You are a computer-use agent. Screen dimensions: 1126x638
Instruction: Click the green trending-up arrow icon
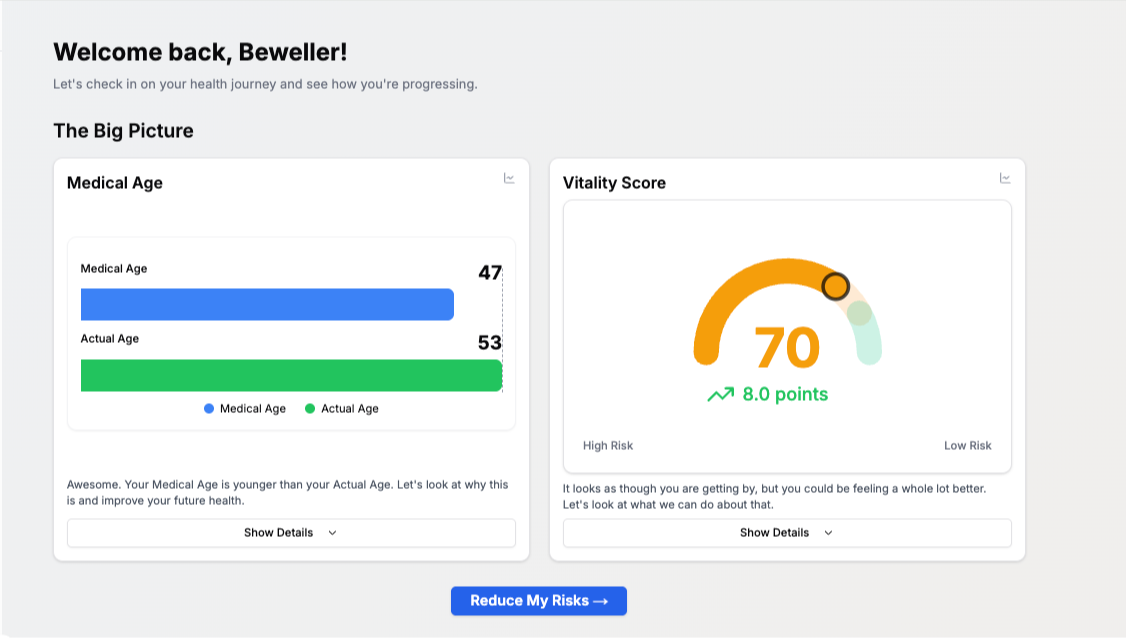point(720,395)
